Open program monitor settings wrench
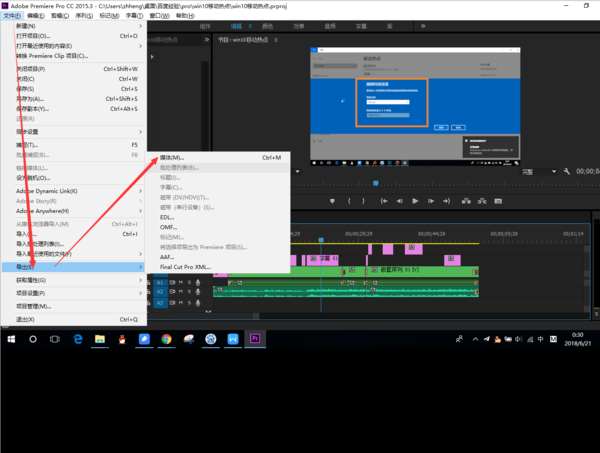Viewport: 600px width, 453px height. tap(567, 171)
